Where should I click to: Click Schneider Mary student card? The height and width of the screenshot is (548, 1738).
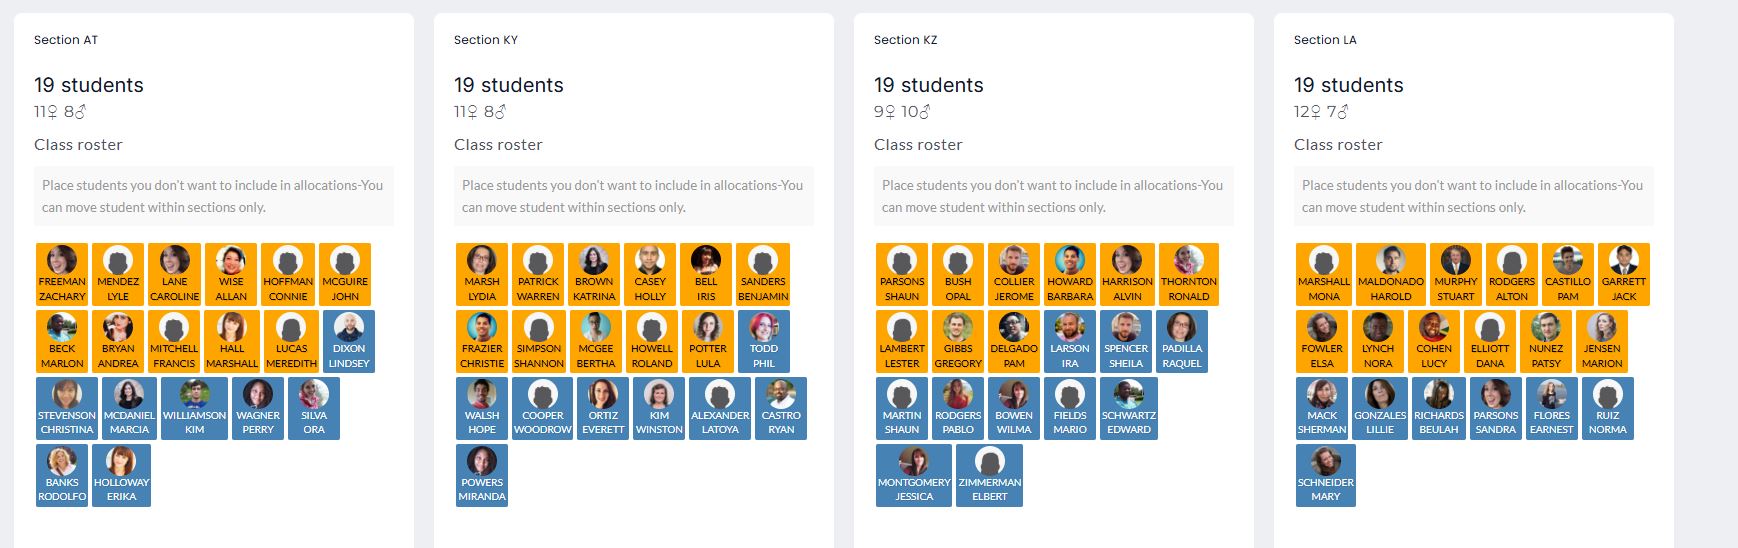1326,475
